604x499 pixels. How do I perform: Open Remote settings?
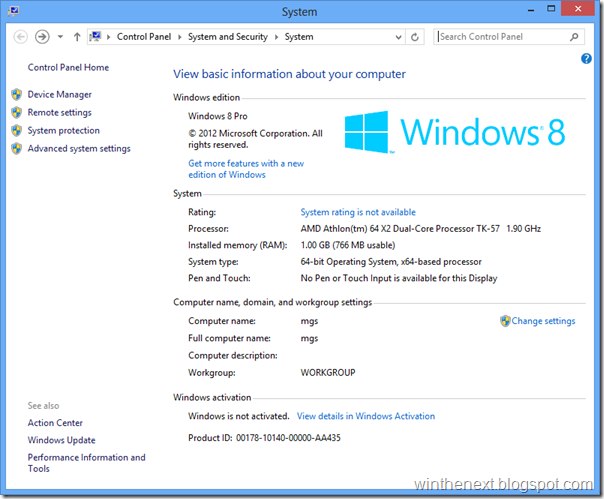click(60, 113)
